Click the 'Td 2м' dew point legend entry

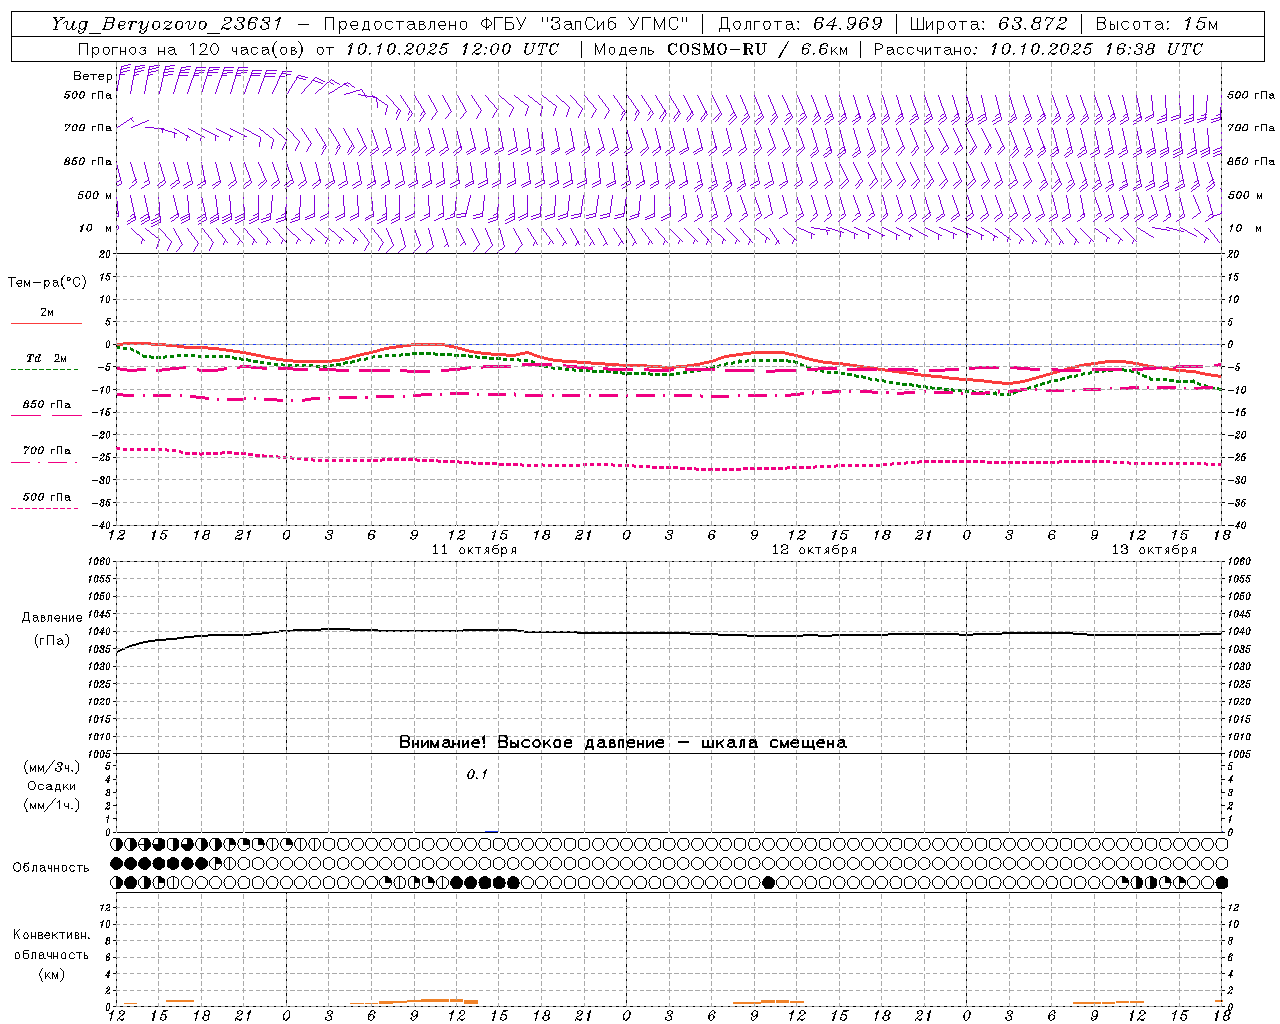pos(46,358)
